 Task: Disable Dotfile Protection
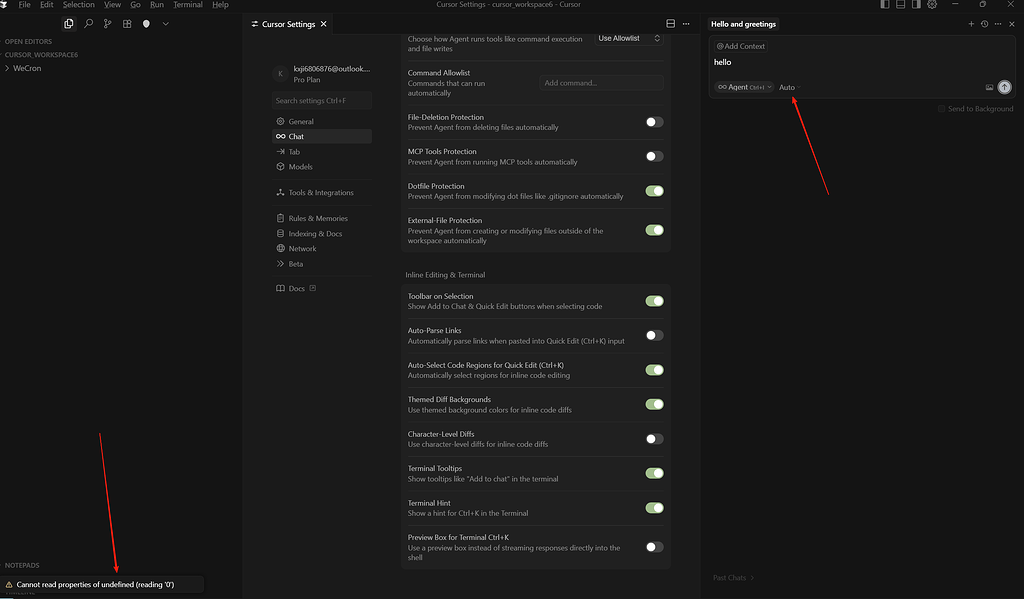pyautogui.click(x=655, y=190)
